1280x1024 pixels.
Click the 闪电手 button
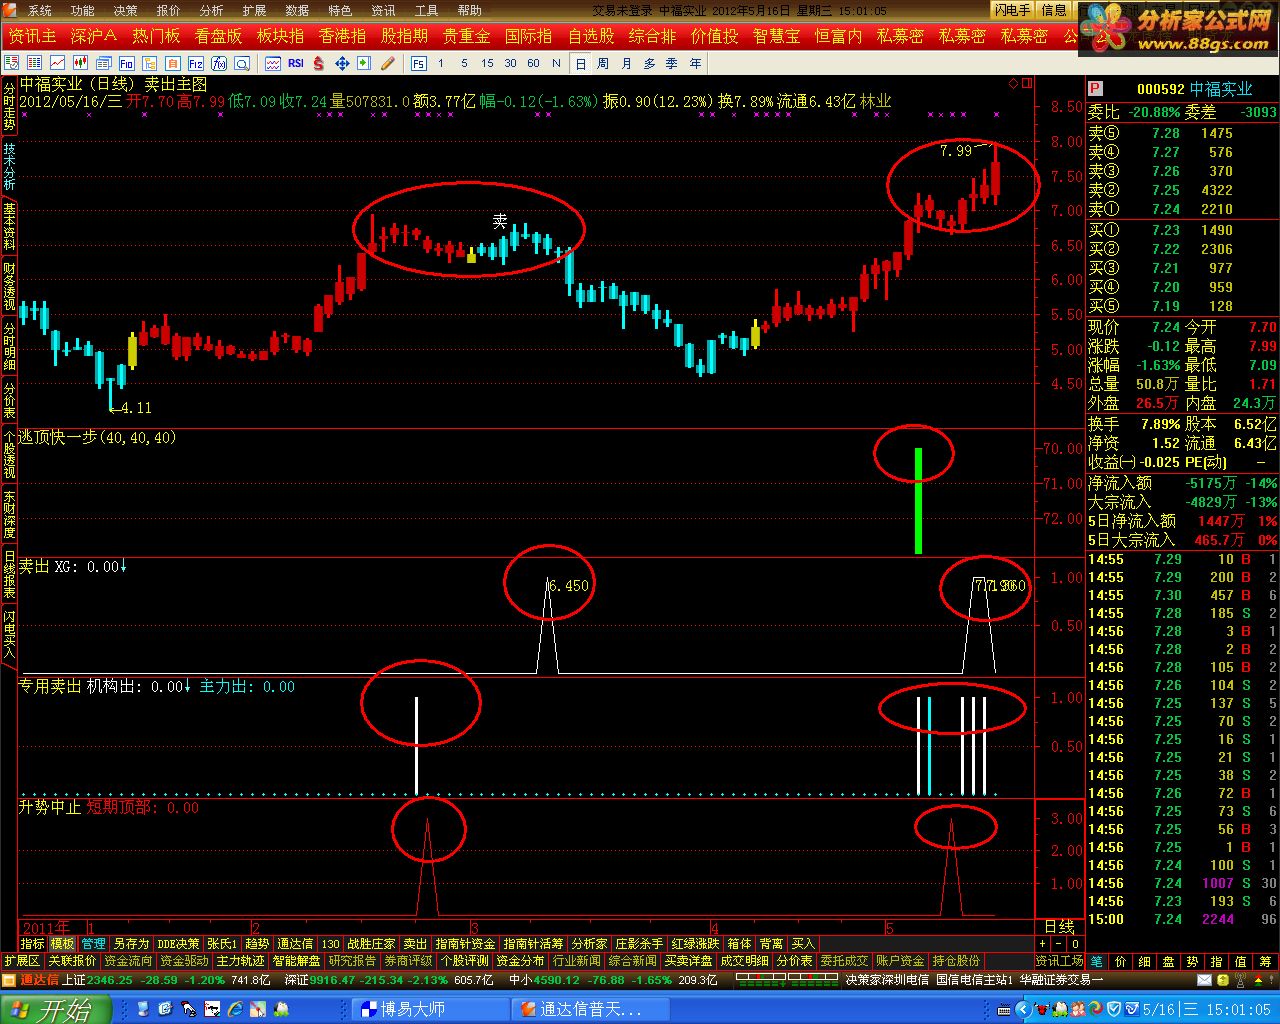point(1012,10)
